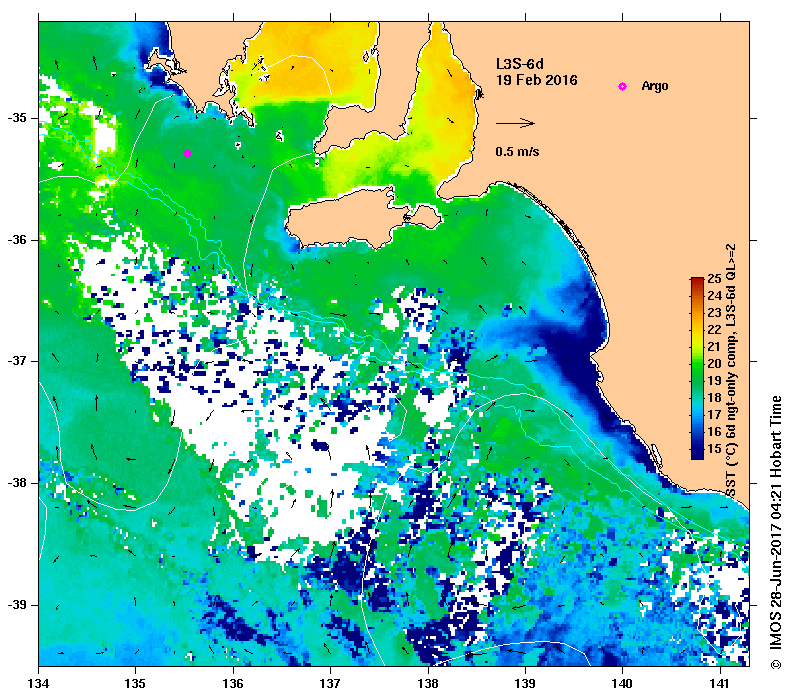Click the longitude axis label '141'

pyautogui.click(x=720, y=684)
